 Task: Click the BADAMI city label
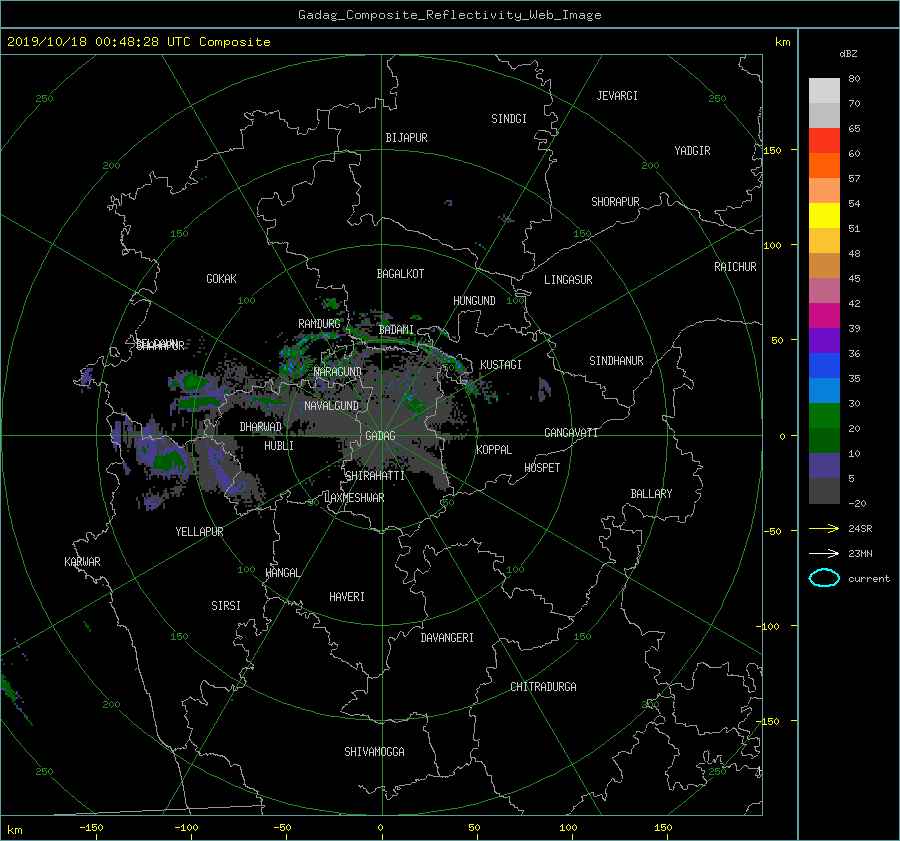coord(396,330)
